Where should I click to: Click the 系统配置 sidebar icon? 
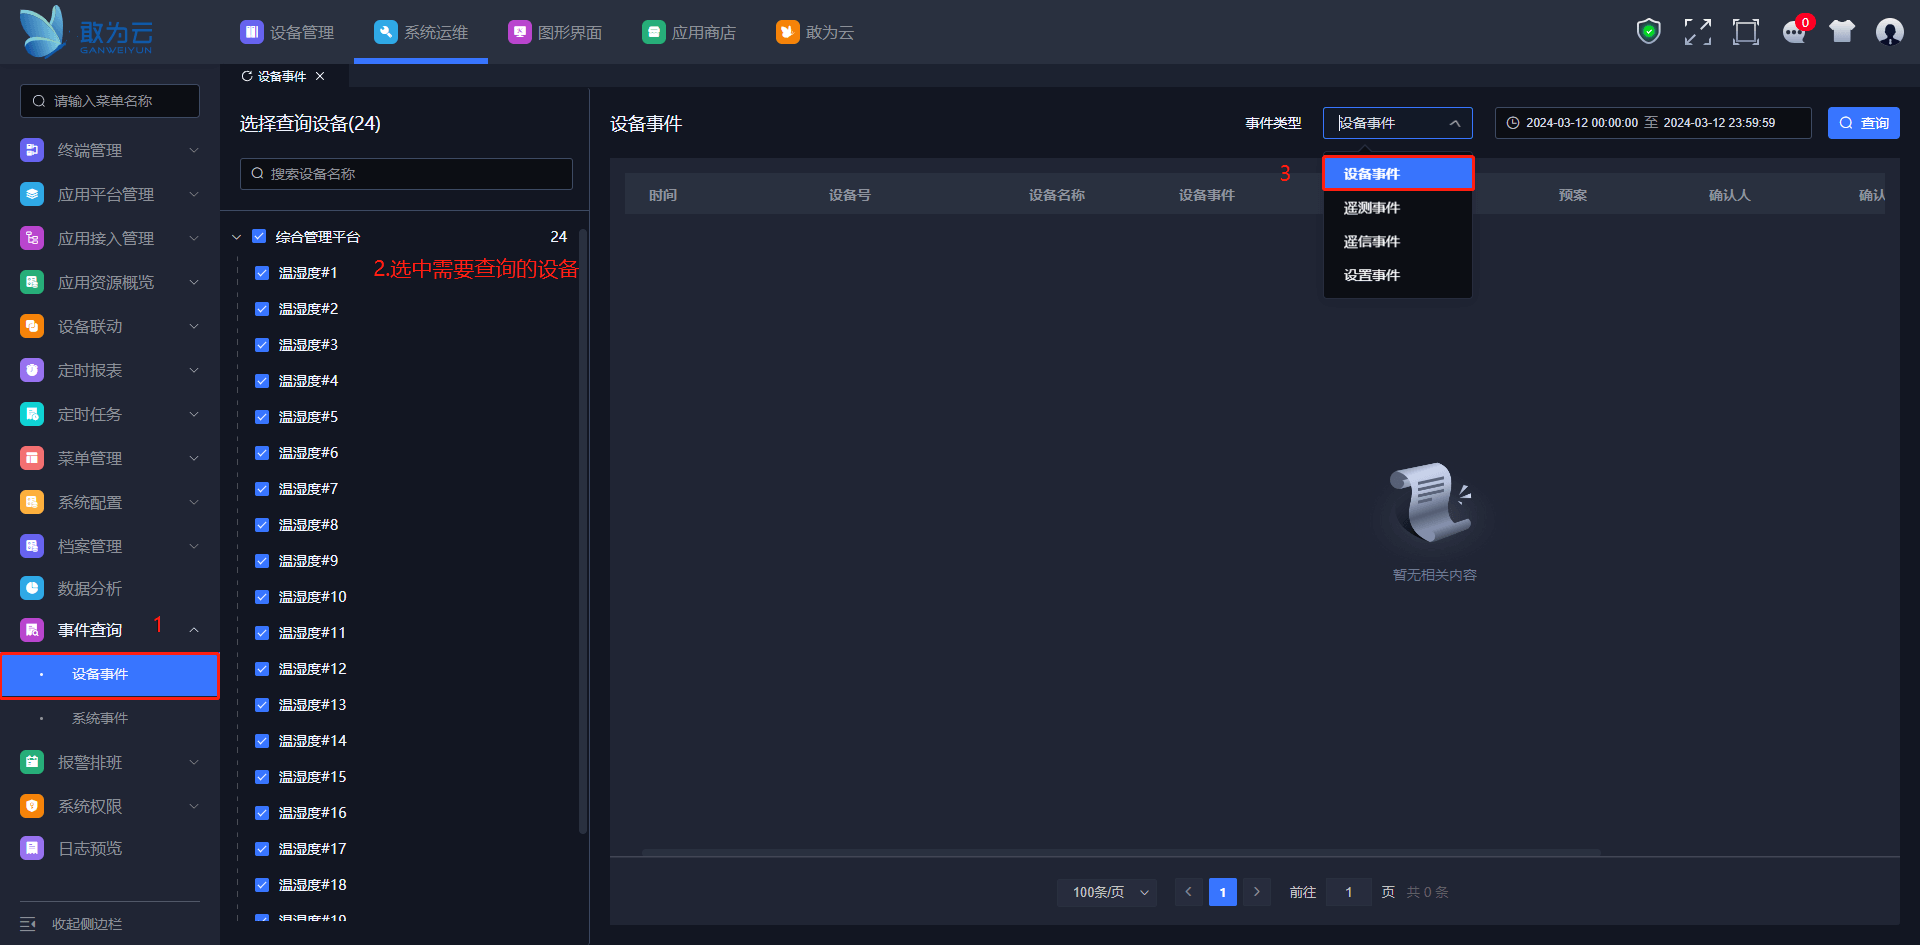pos(32,502)
